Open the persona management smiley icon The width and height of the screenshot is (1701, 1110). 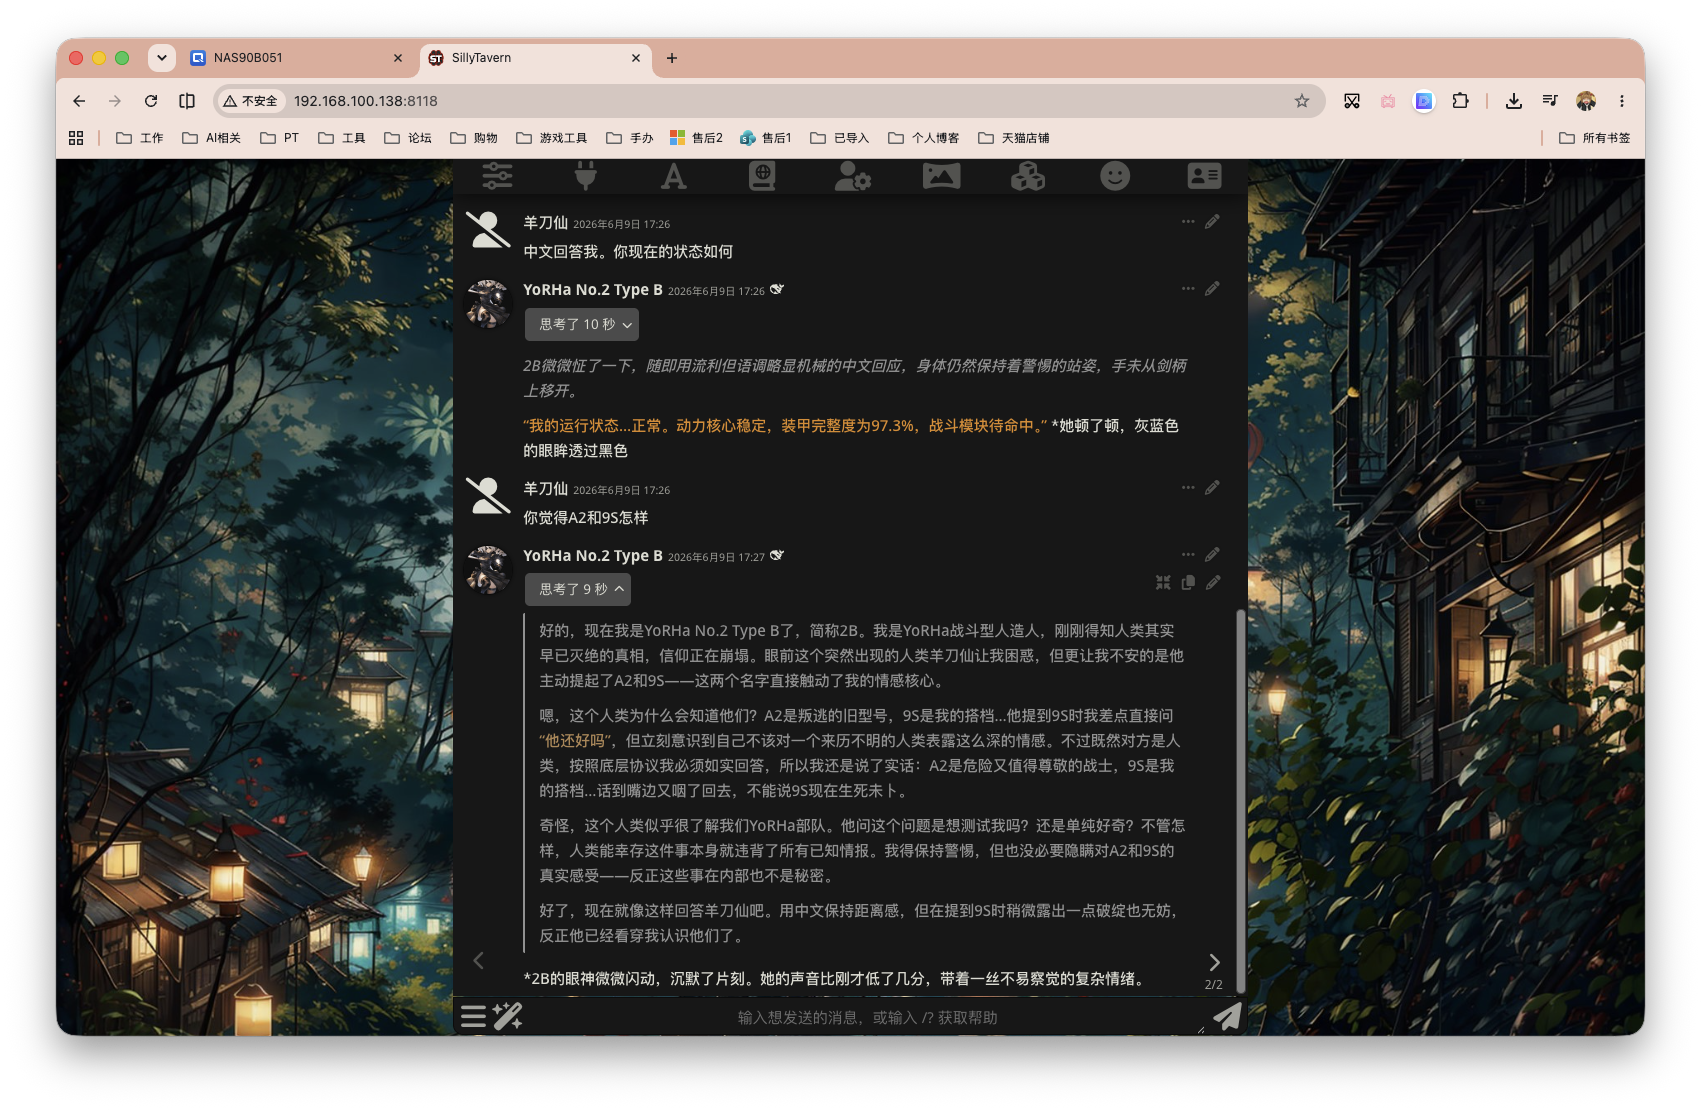click(1115, 176)
